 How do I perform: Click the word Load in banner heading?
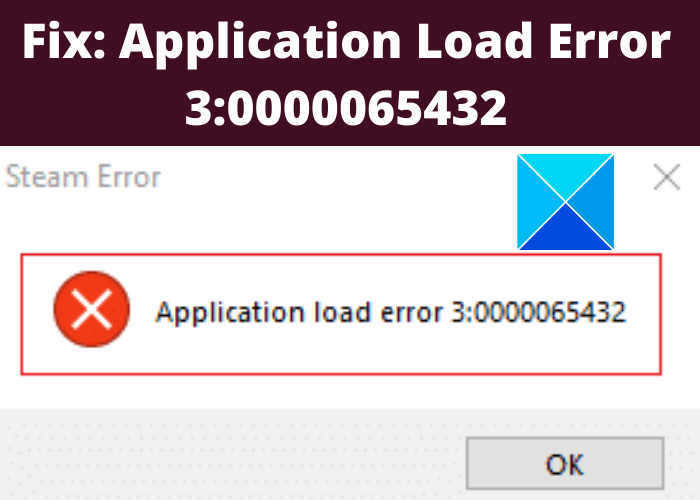[474, 42]
